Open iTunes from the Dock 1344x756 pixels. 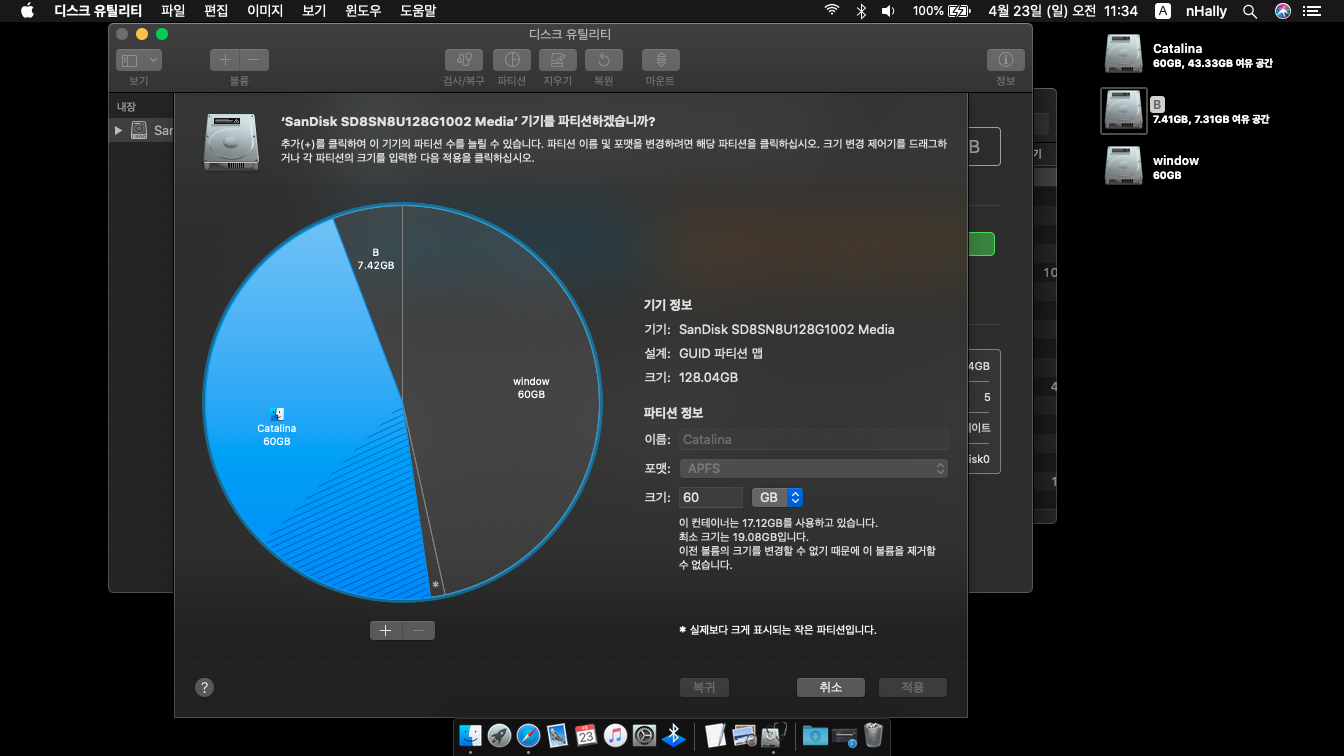point(615,735)
